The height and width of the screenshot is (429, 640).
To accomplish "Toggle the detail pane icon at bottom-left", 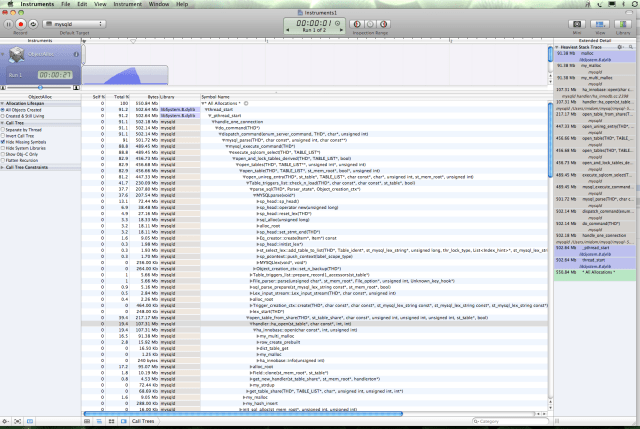I will tap(30, 421).
